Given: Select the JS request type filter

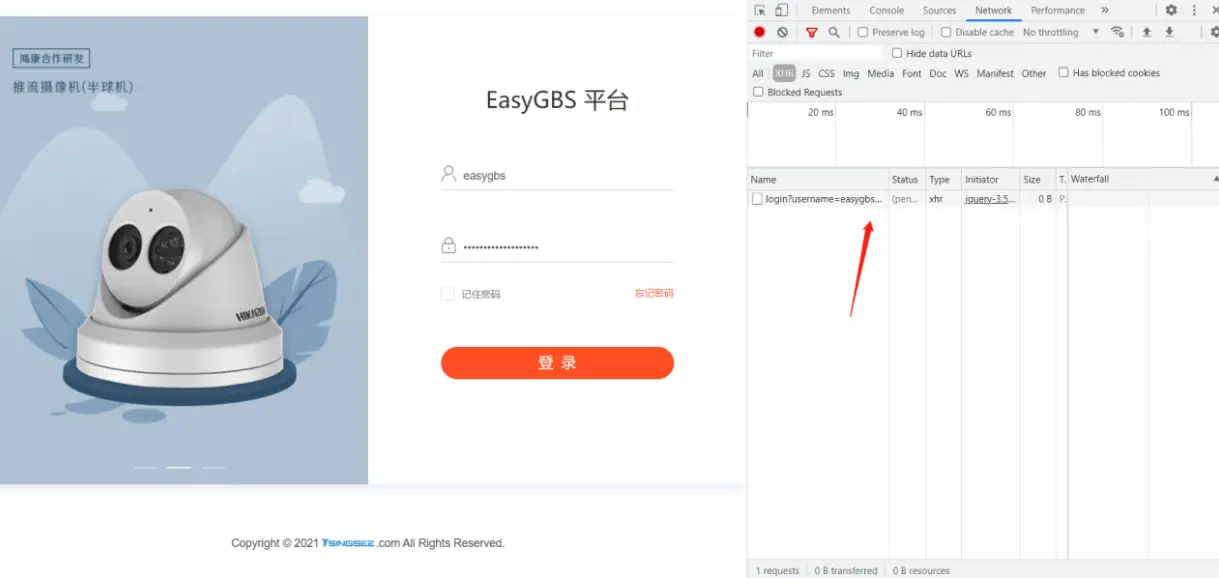Looking at the screenshot, I should pyautogui.click(x=806, y=73).
